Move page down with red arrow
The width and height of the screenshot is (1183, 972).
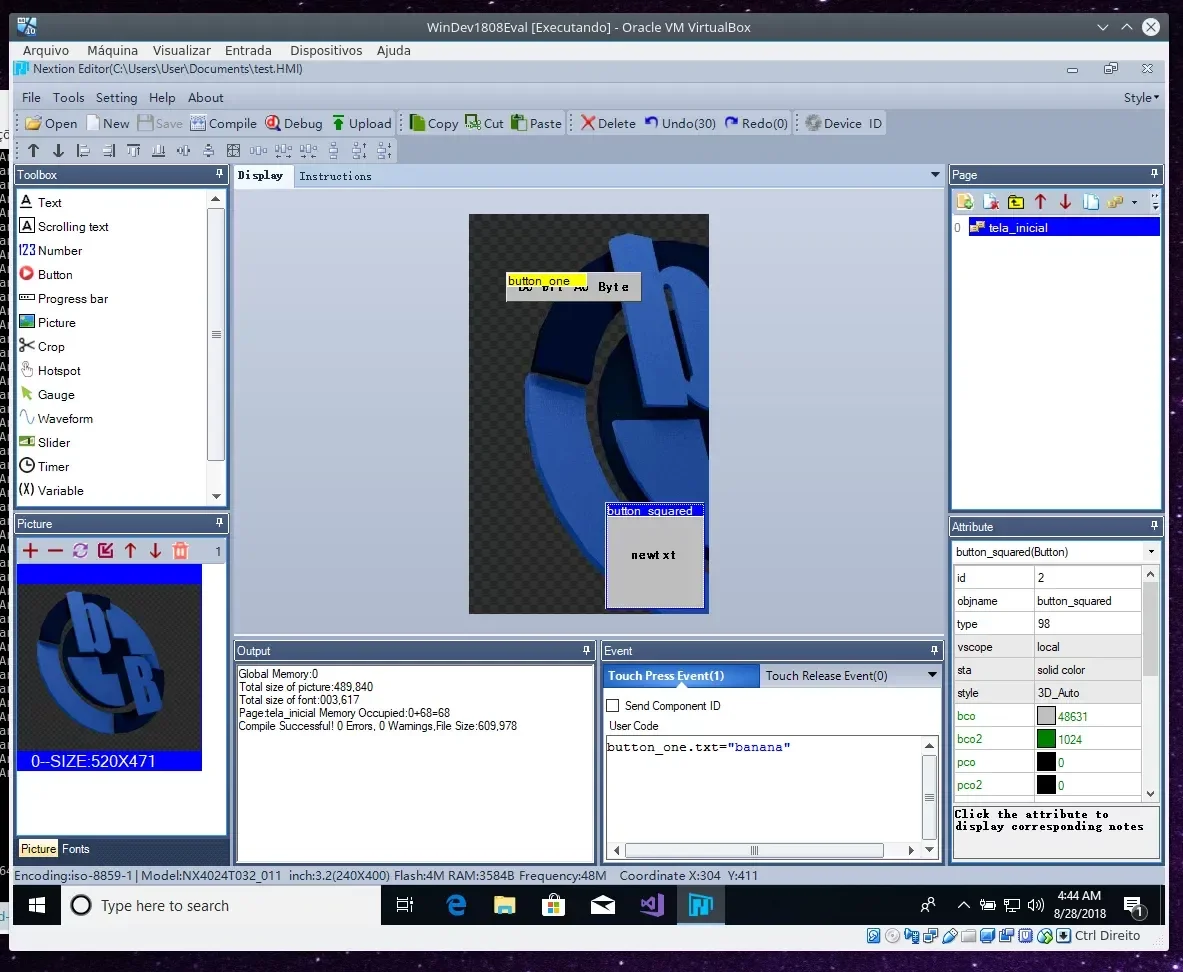1065,201
